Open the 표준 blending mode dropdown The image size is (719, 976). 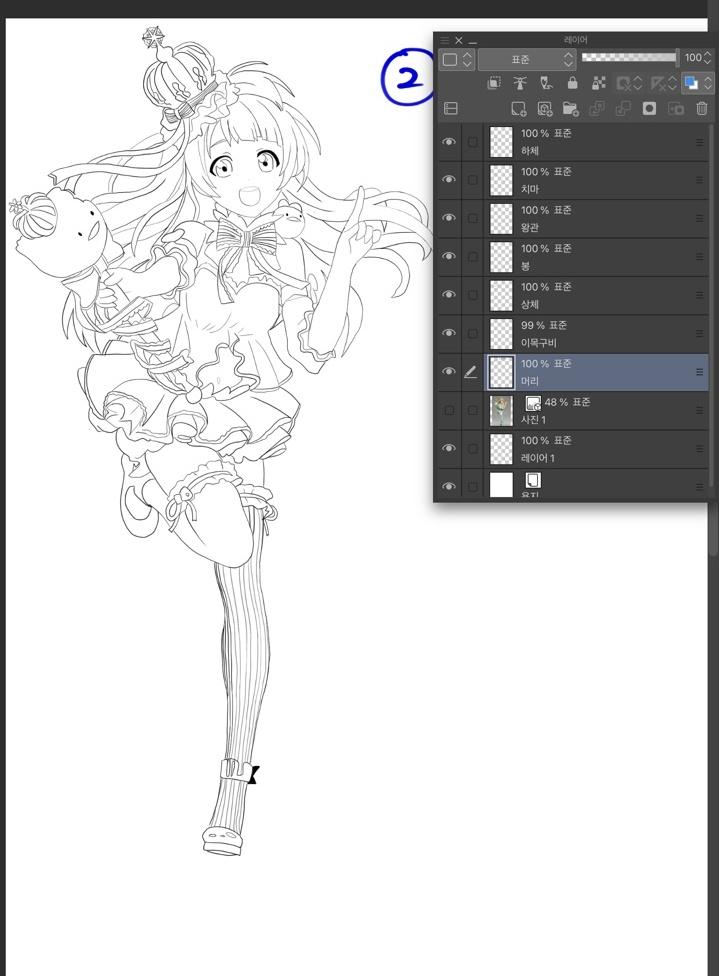[527, 60]
